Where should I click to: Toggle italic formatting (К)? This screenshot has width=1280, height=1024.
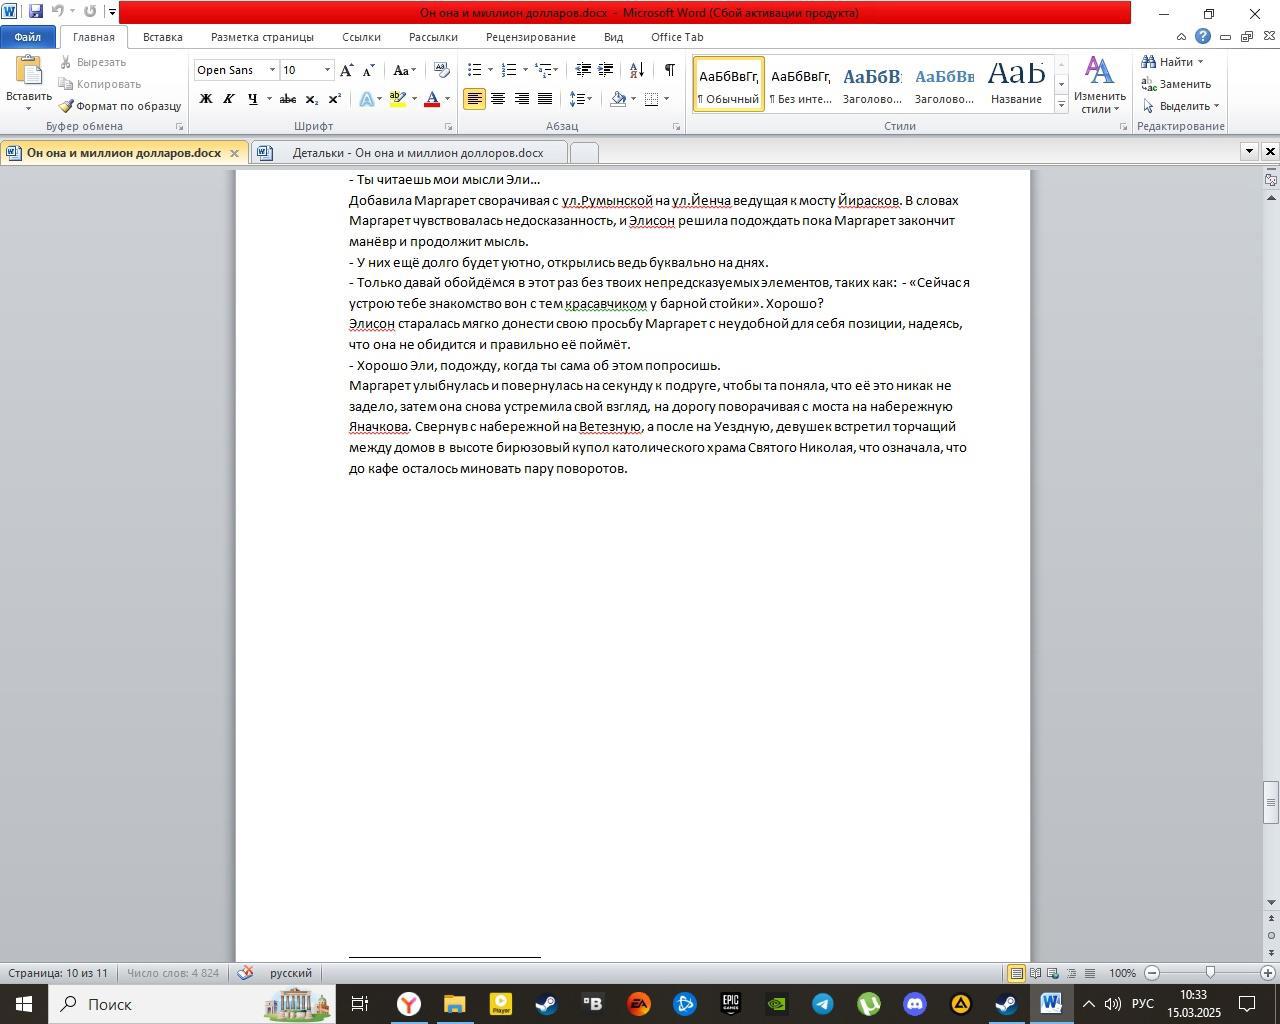229,99
